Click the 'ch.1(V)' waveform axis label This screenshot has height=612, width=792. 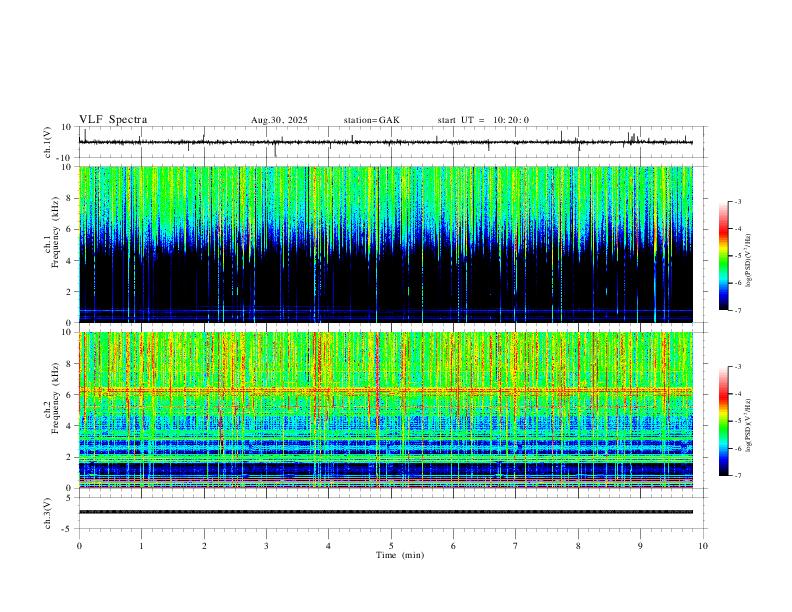pos(48,142)
